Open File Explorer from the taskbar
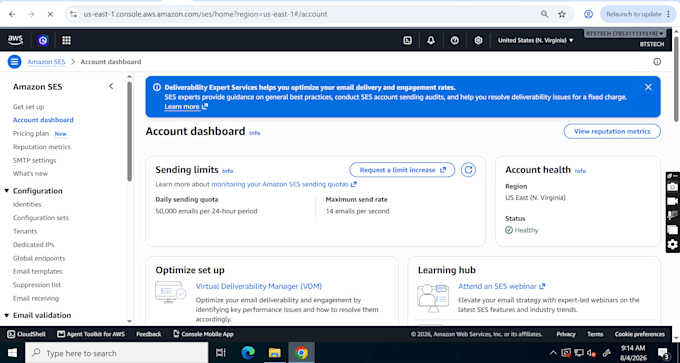Viewport: 680px width, 363px height. [275, 353]
